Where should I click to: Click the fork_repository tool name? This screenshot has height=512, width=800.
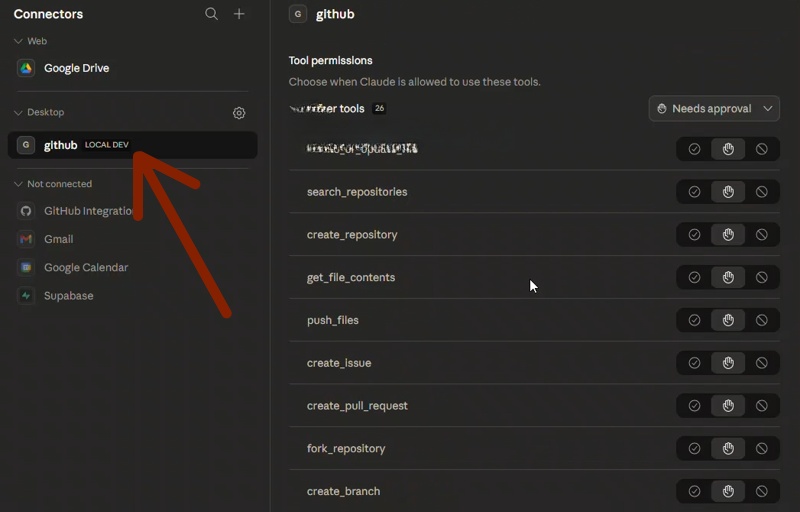point(346,449)
